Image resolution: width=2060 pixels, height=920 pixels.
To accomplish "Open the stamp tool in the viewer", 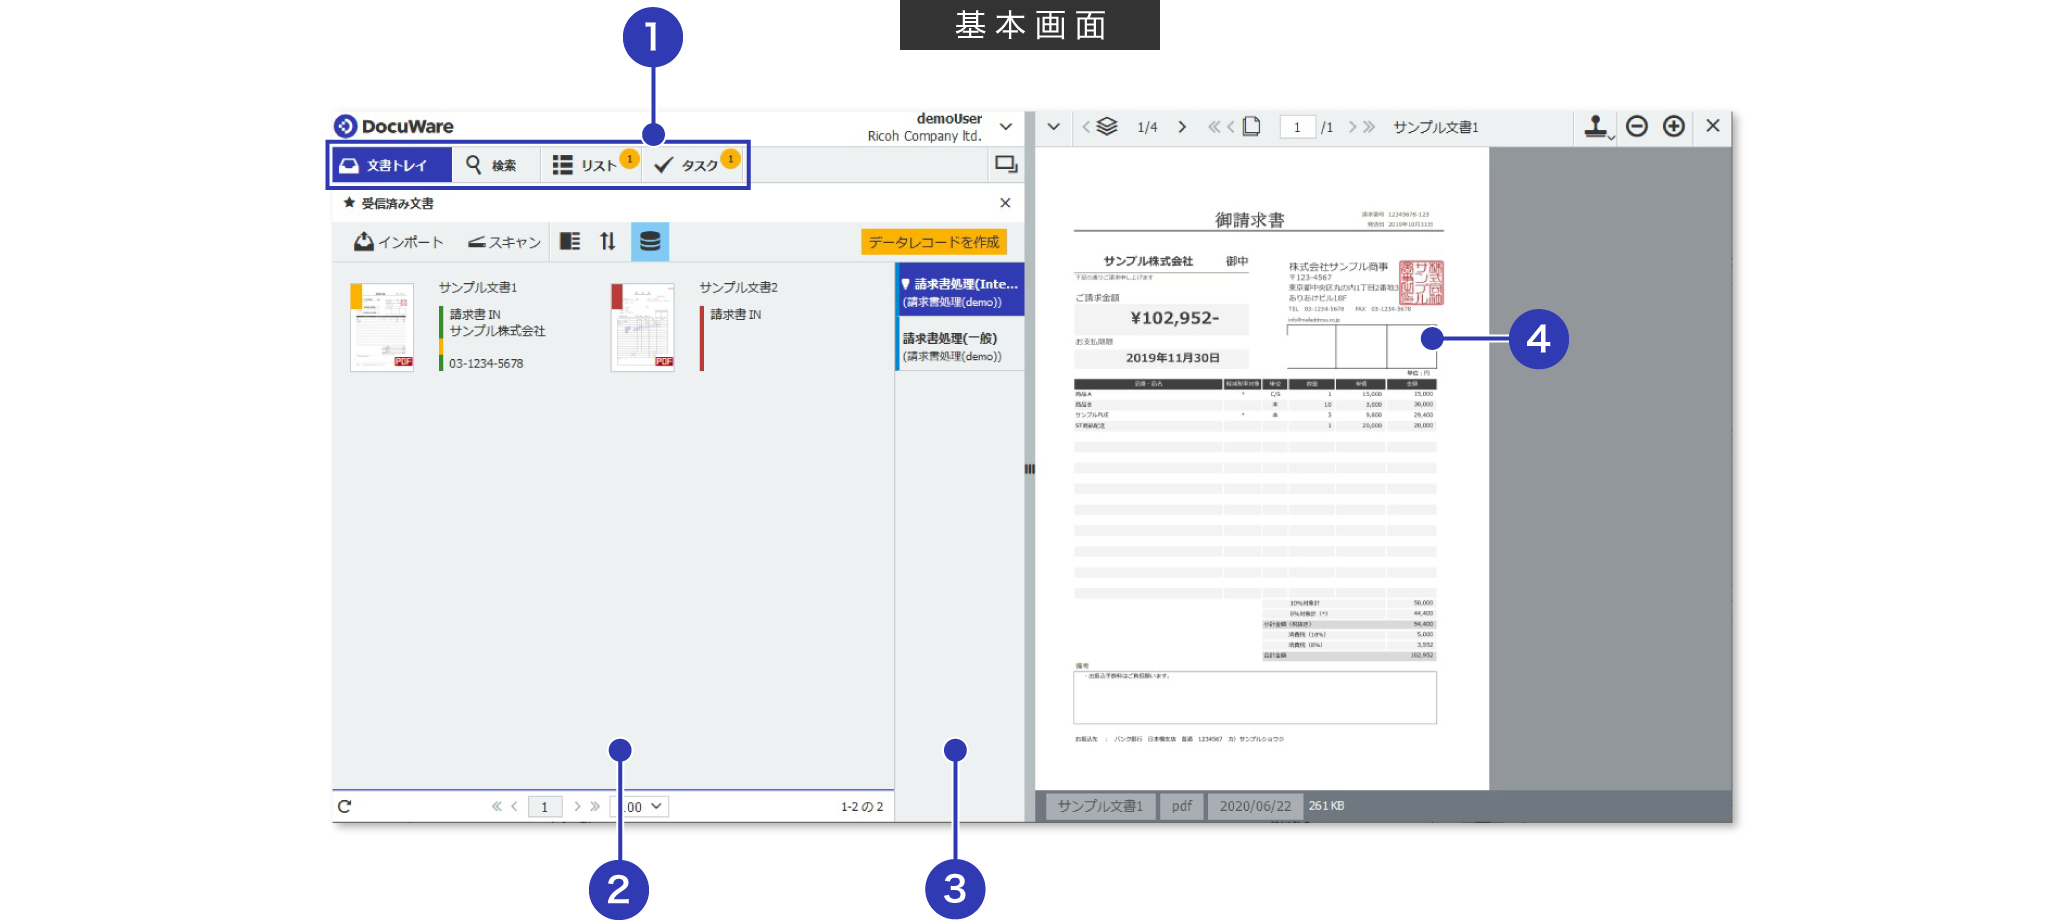I will [1595, 127].
